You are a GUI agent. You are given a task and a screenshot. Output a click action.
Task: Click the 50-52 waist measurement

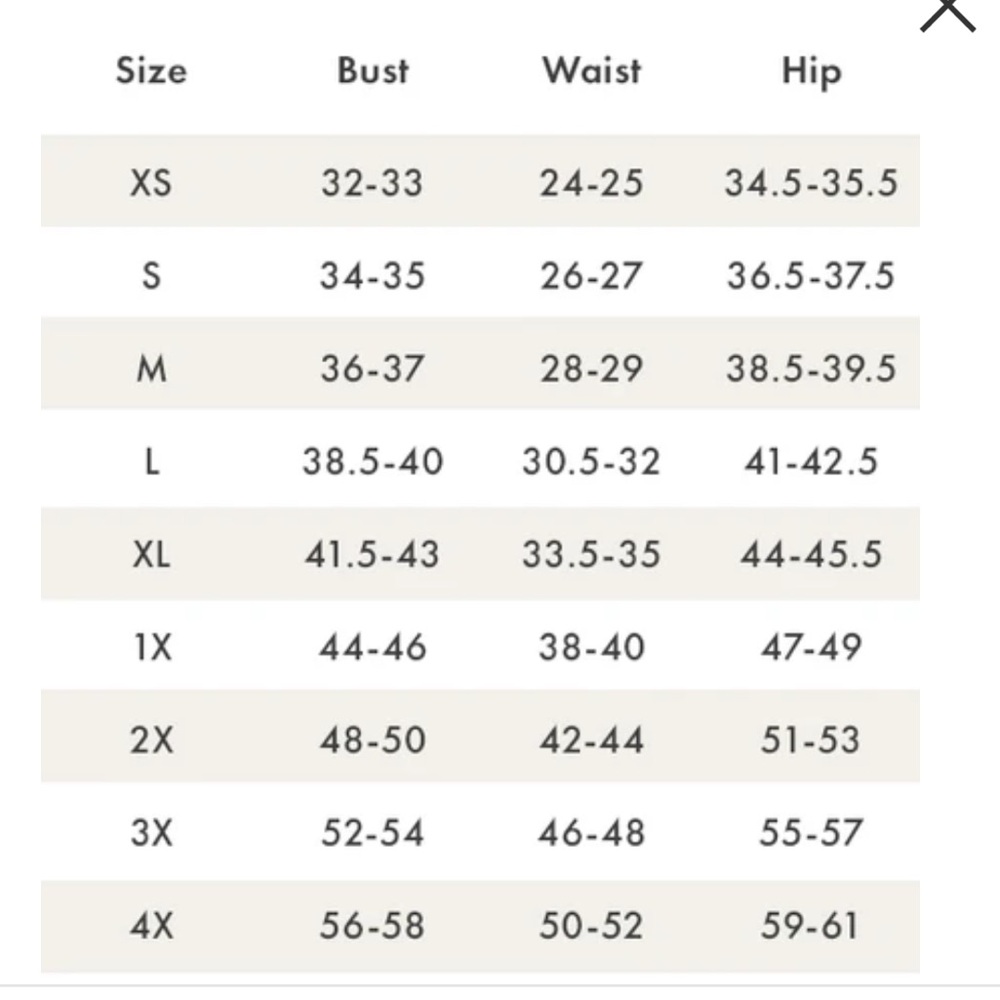coord(591,925)
